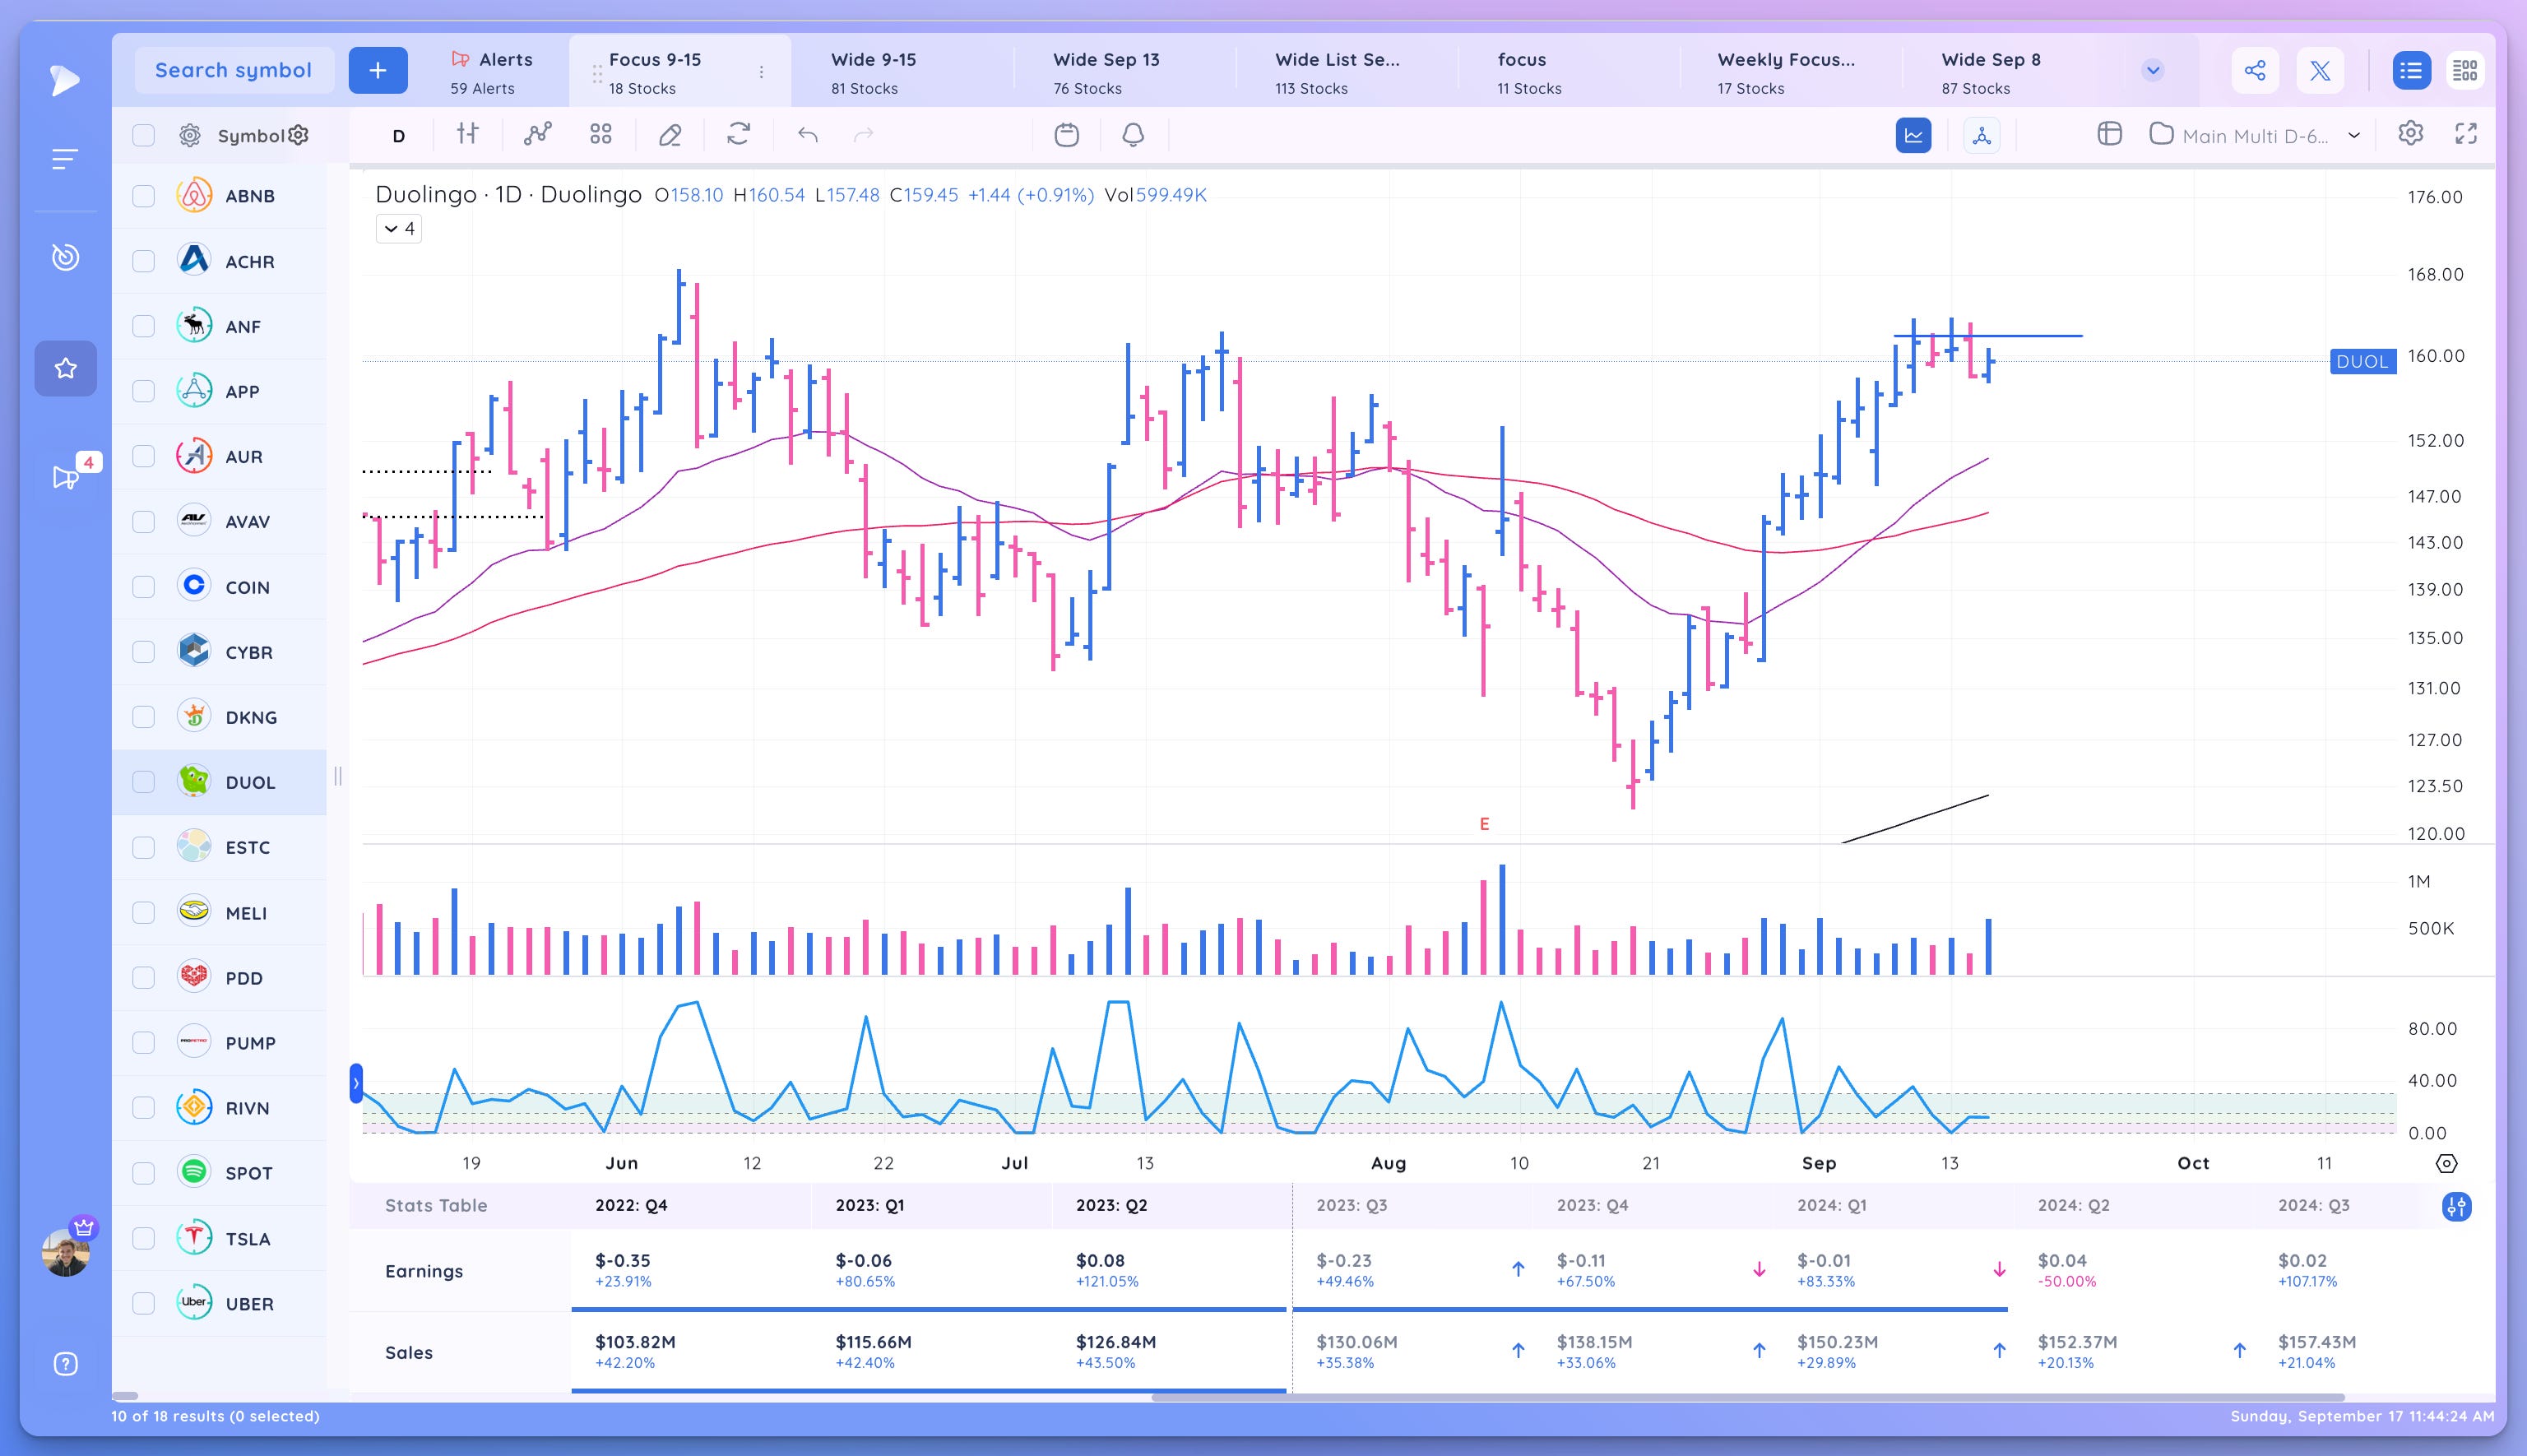Open Stats Table settings sliders button
Viewport: 2527px width, 1456px height.
coord(2457,1207)
